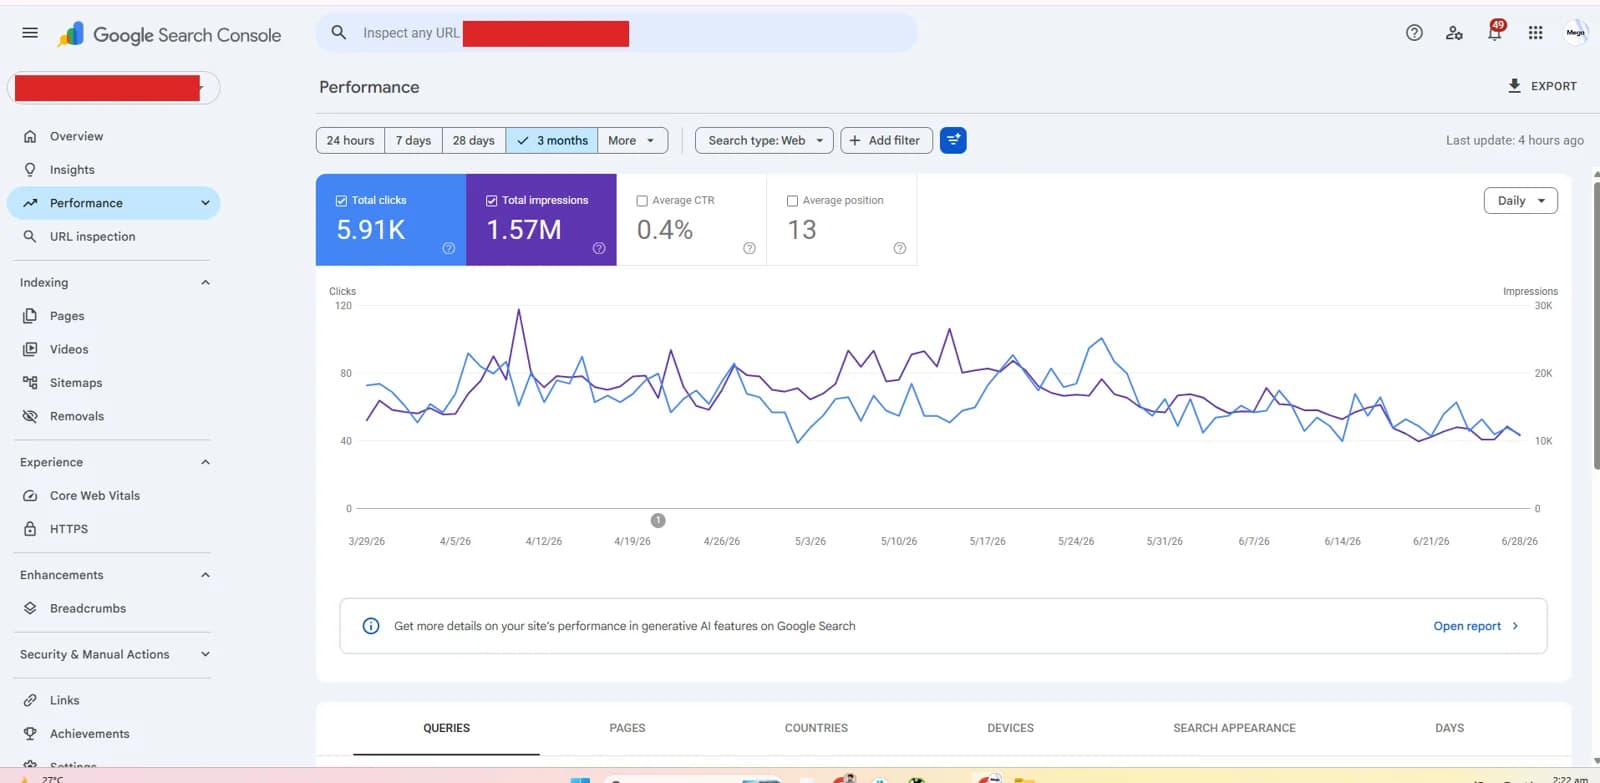Screen dimensions: 1600x783
Task: Click help icon on Average position card
Action: (900, 248)
